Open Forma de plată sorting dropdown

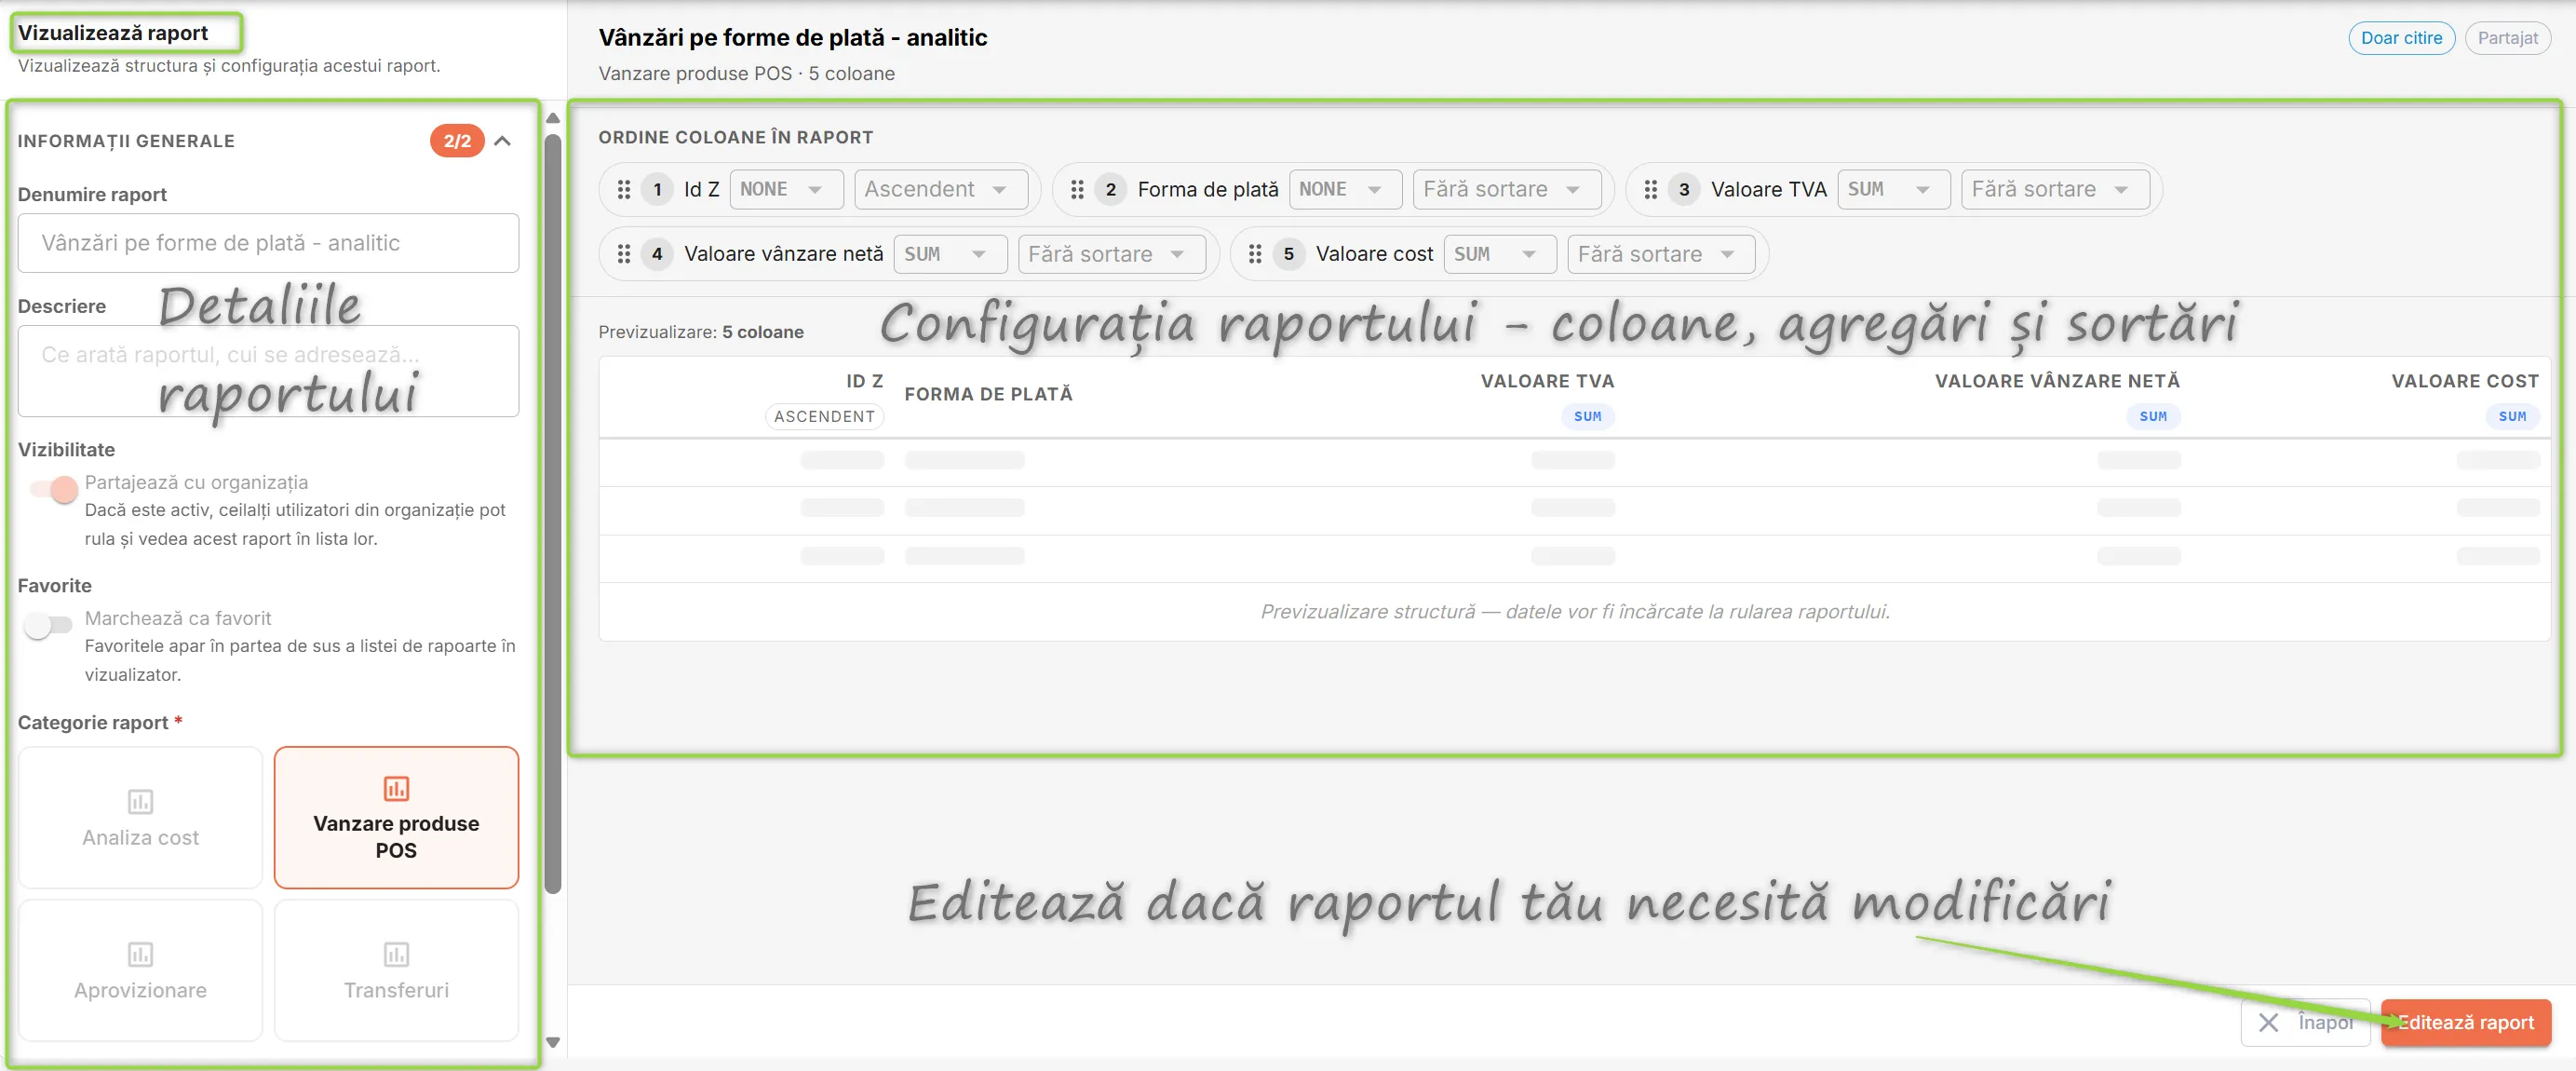(1506, 189)
